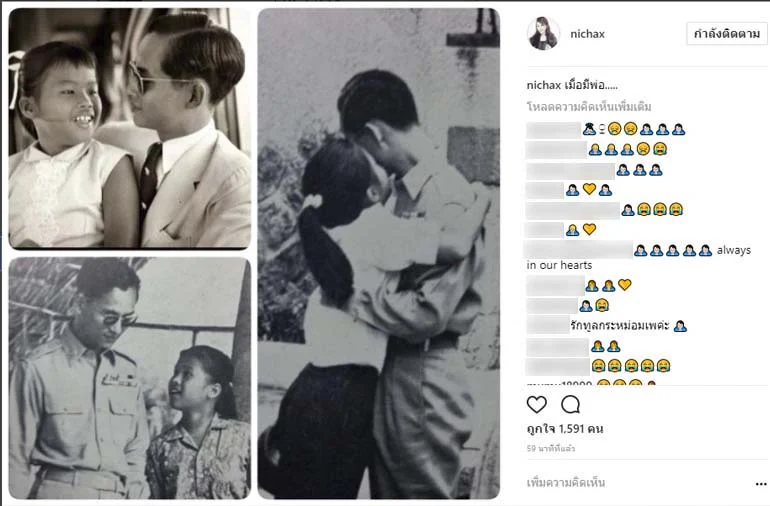The image size is (770, 506).
Task: Click the yellow heart emoji in fourth comment
Action: (589, 189)
